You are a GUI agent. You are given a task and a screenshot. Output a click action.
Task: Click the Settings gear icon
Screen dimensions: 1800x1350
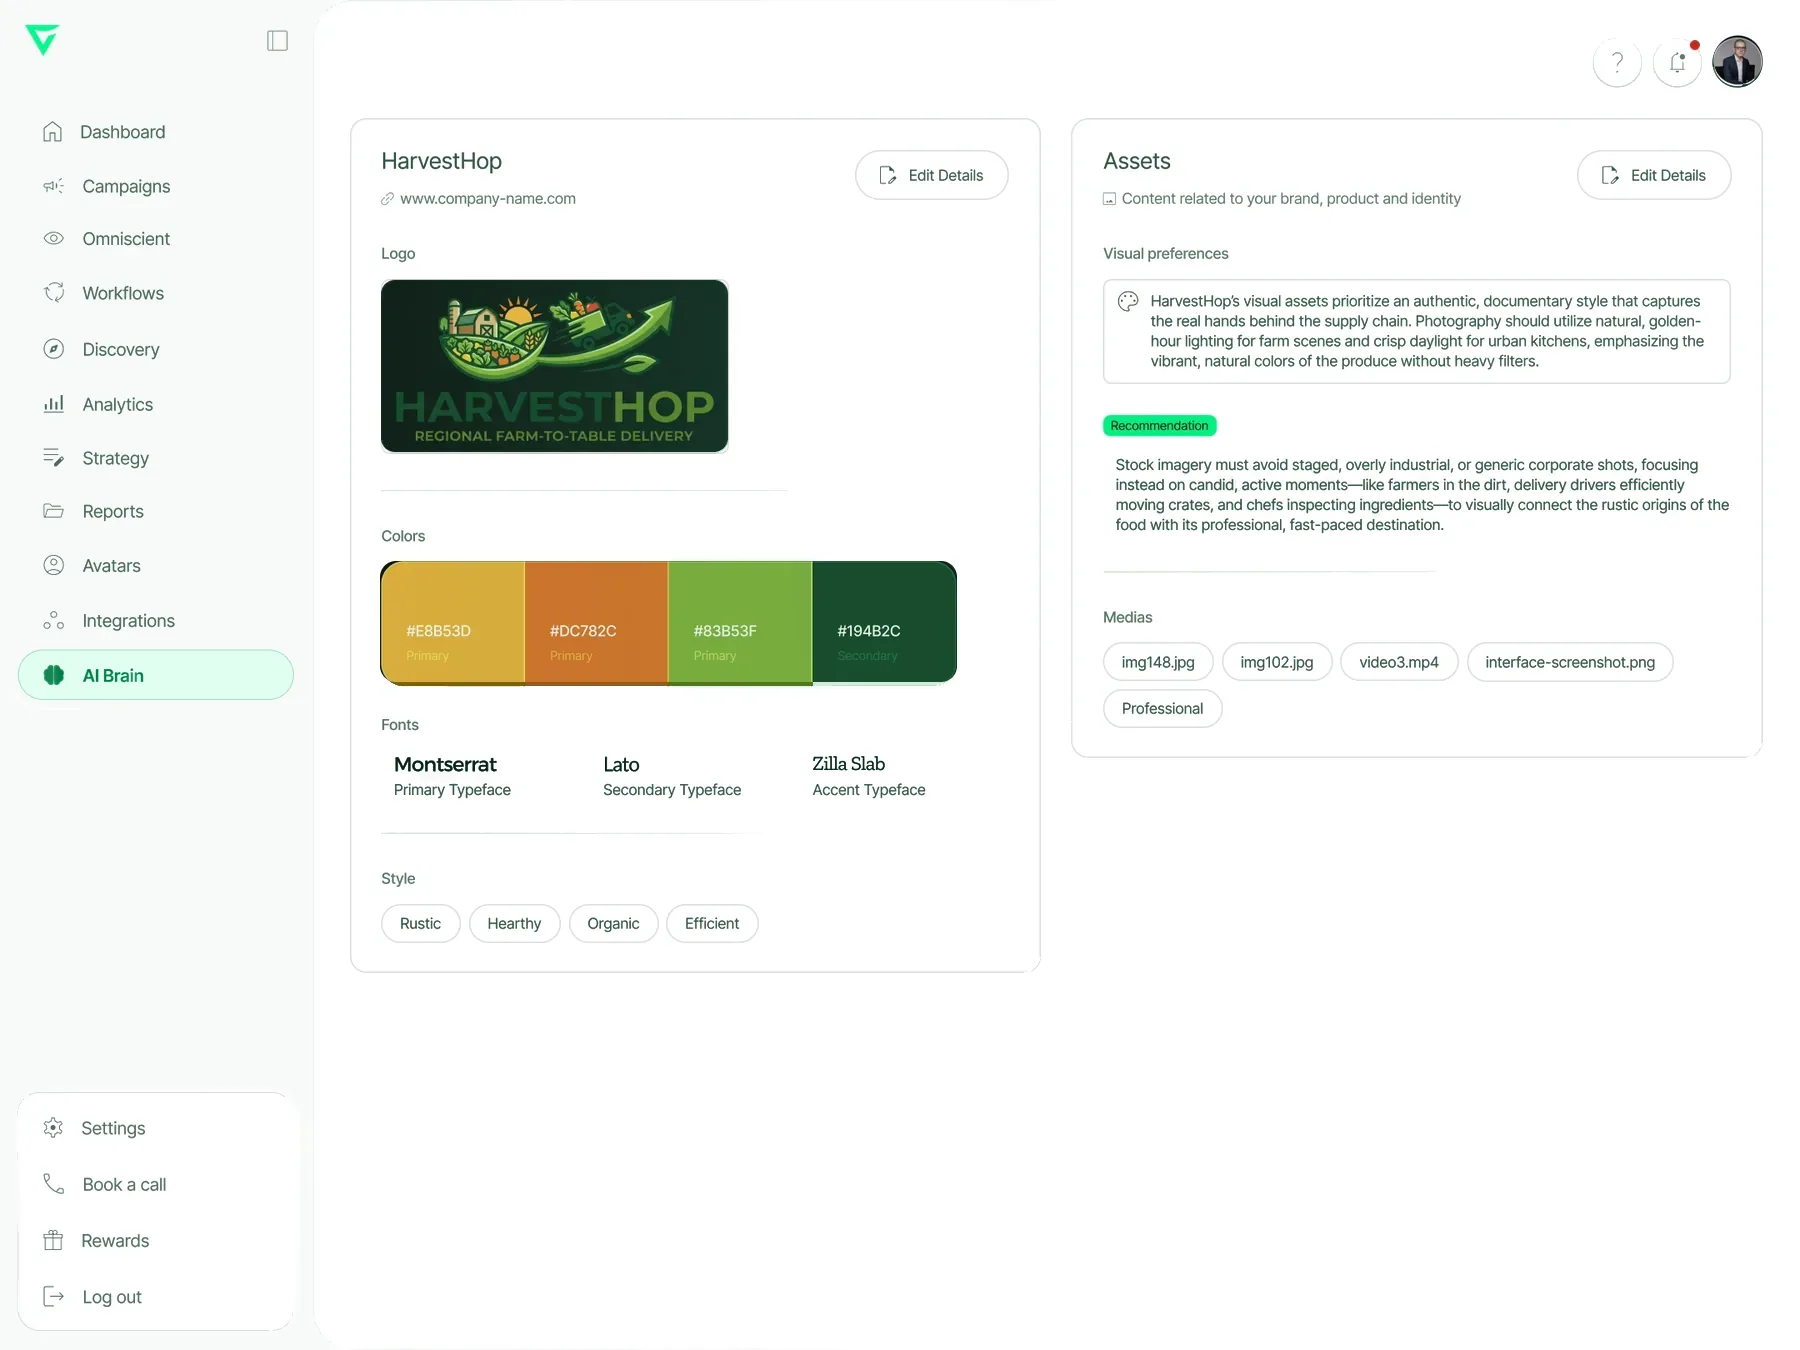54,1128
